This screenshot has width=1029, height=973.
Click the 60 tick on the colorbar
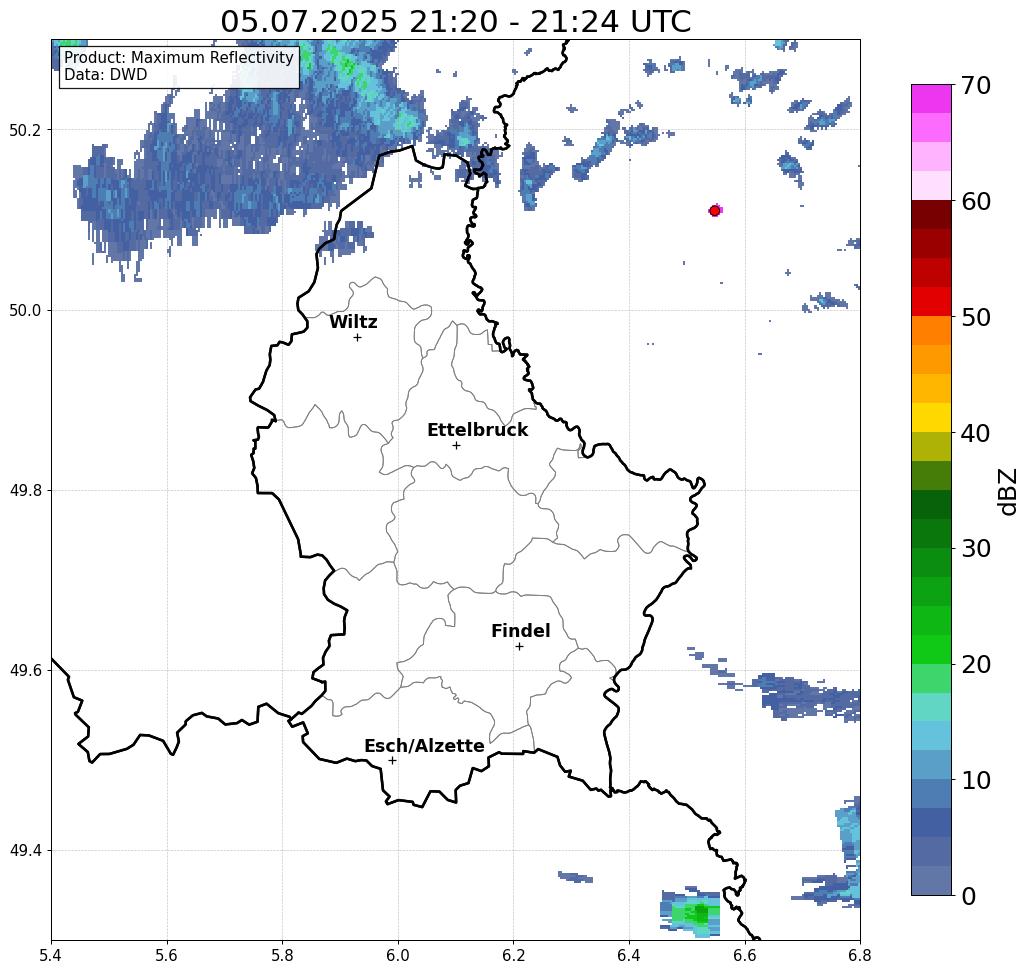pos(976,201)
